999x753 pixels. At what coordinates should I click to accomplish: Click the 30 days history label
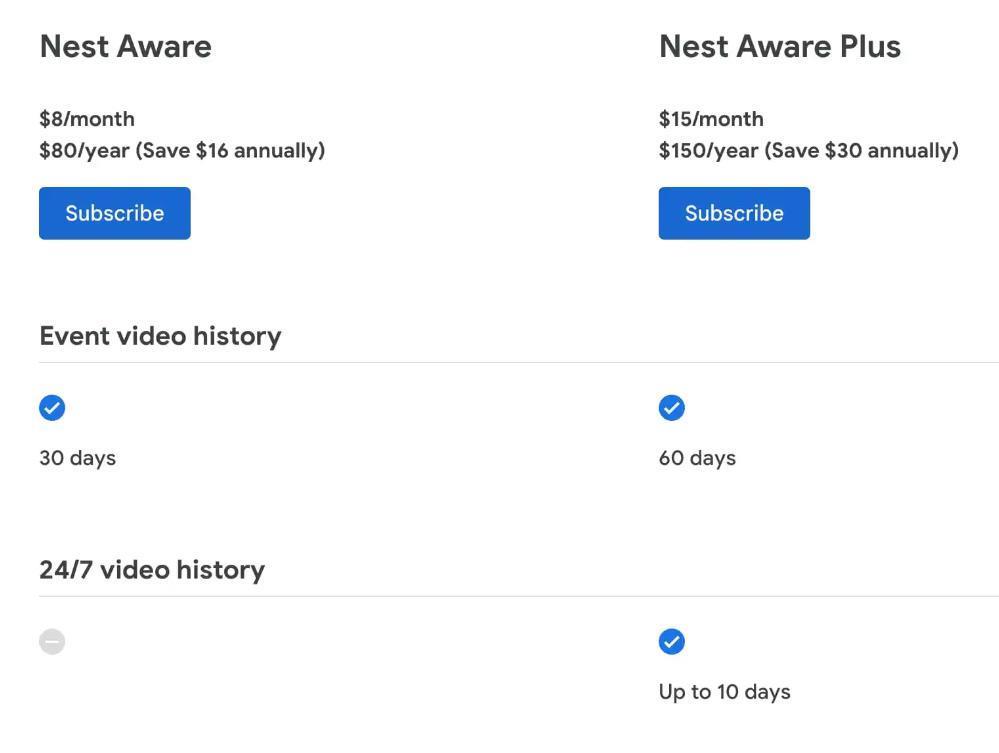pos(77,457)
